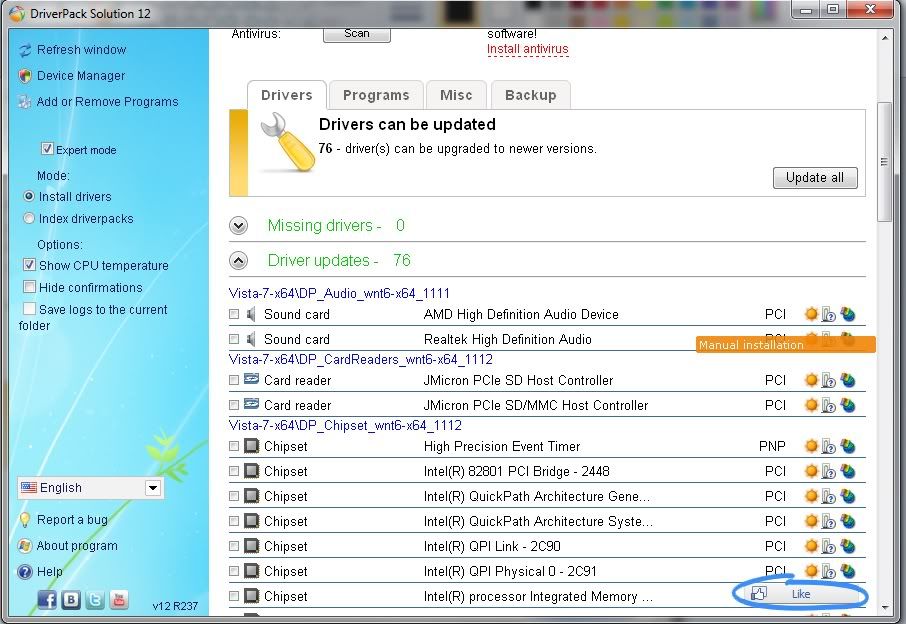Viewport: 906px width, 624px height.
Task: Click orange sun icon for AMD Audio row
Action: [811, 314]
